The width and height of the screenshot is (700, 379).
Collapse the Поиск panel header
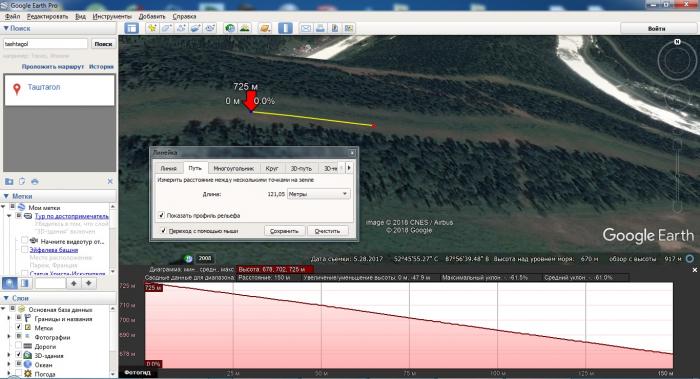point(17,28)
